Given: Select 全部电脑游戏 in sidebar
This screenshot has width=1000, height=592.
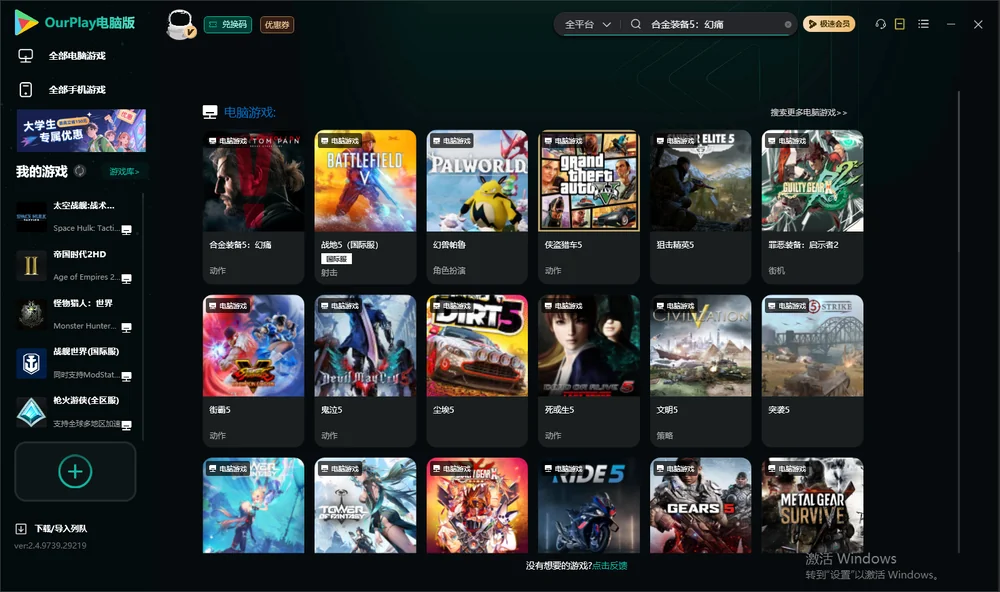Looking at the screenshot, I should pyautogui.click(x=77, y=56).
